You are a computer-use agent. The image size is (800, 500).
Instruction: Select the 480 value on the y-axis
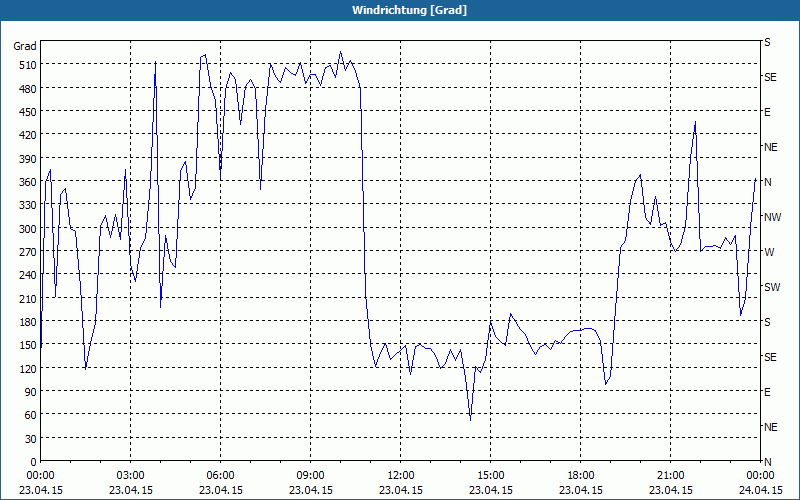coord(28,89)
